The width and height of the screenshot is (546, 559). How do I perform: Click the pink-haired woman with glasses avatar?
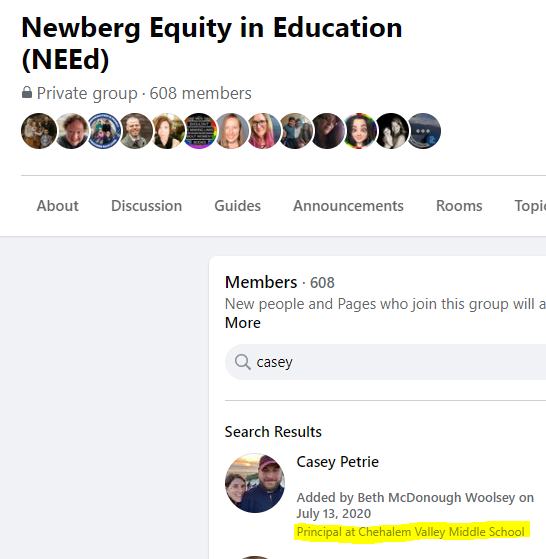pos(263,131)
